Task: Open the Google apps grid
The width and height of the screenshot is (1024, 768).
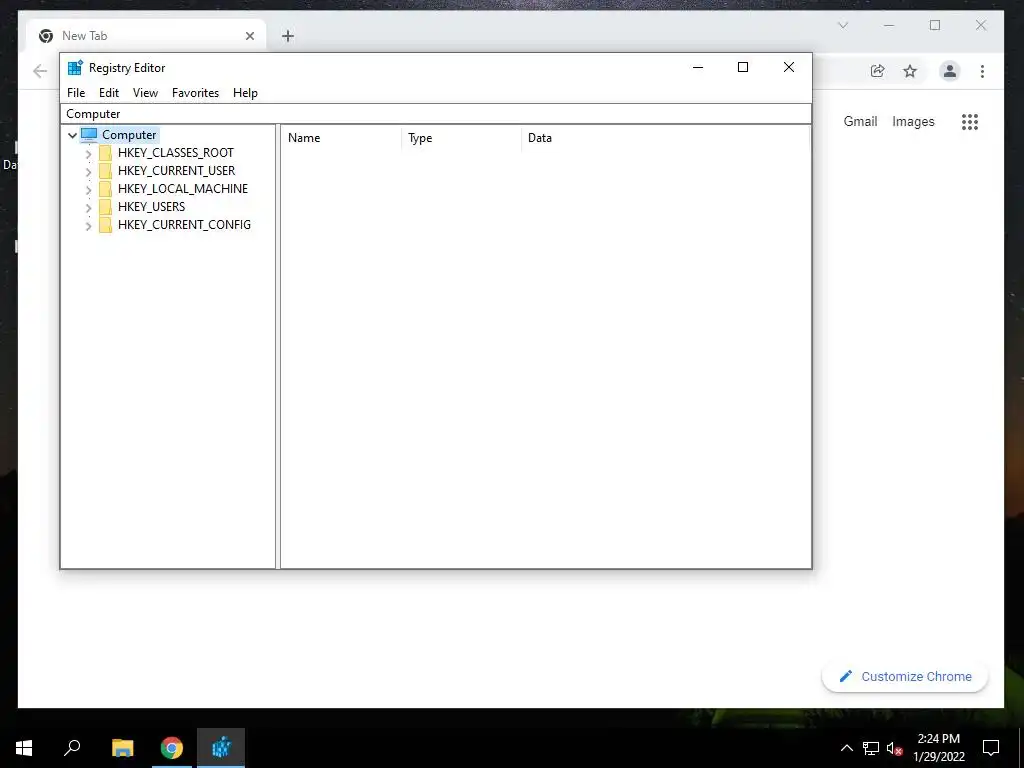Action: coord(970,121)
